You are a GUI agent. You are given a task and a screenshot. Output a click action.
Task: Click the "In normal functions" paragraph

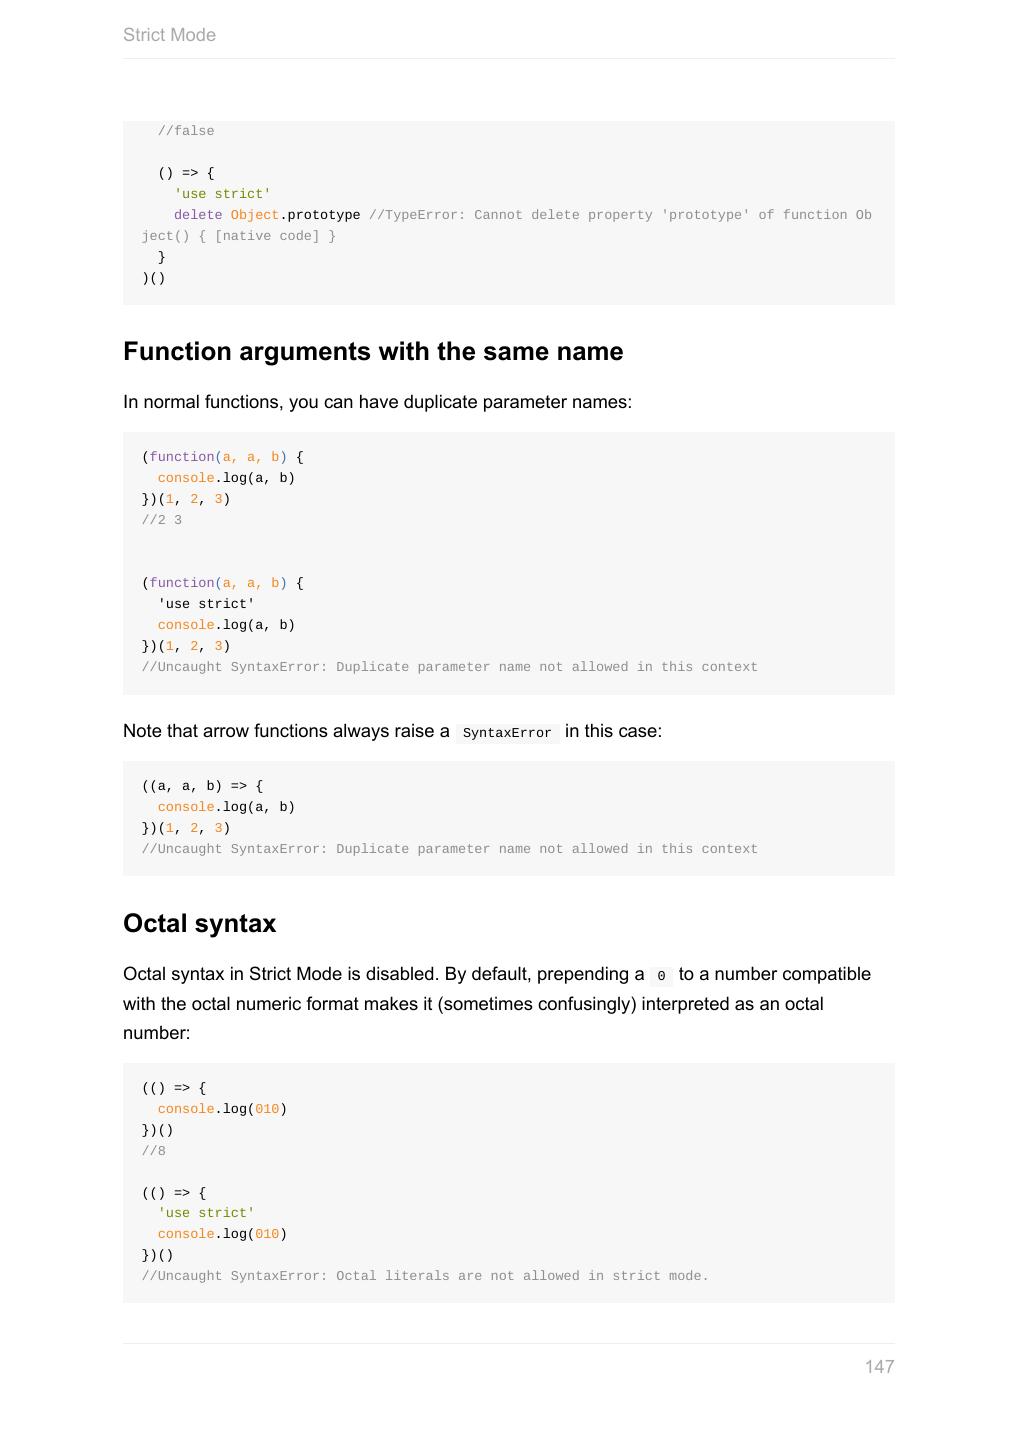click(377, 402)
